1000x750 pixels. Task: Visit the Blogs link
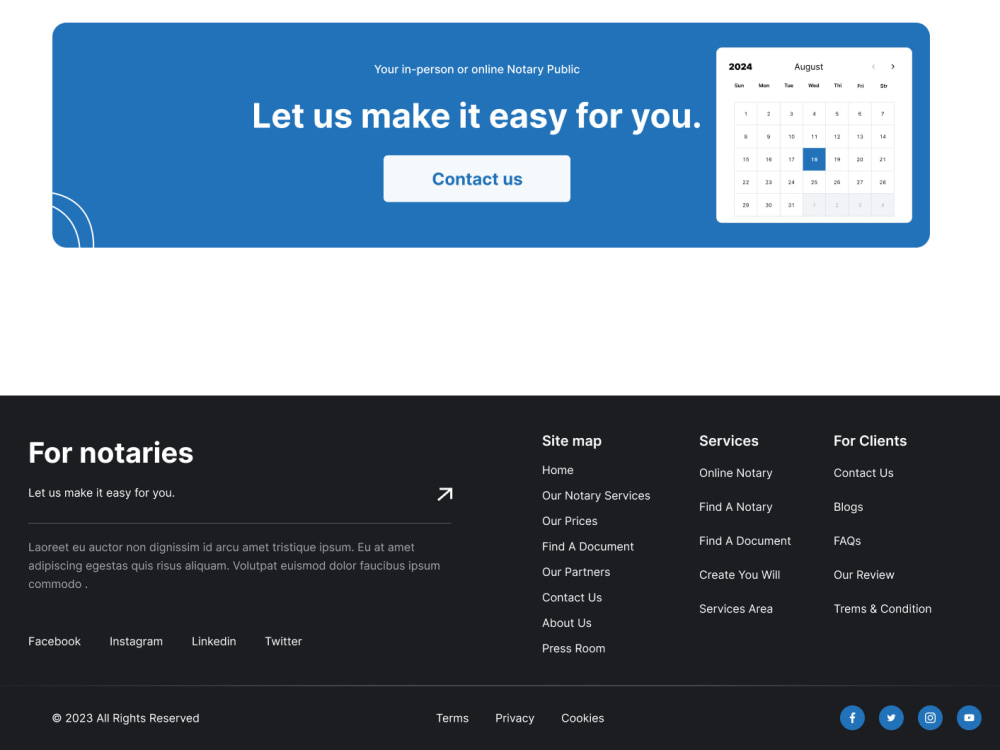coord(848,507)
